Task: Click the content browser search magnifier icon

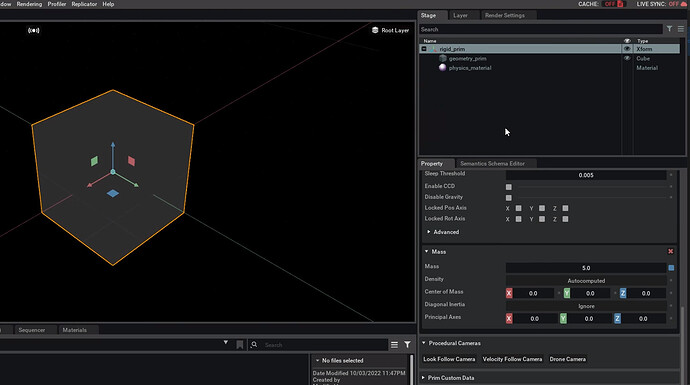Action: click(254, 345)
